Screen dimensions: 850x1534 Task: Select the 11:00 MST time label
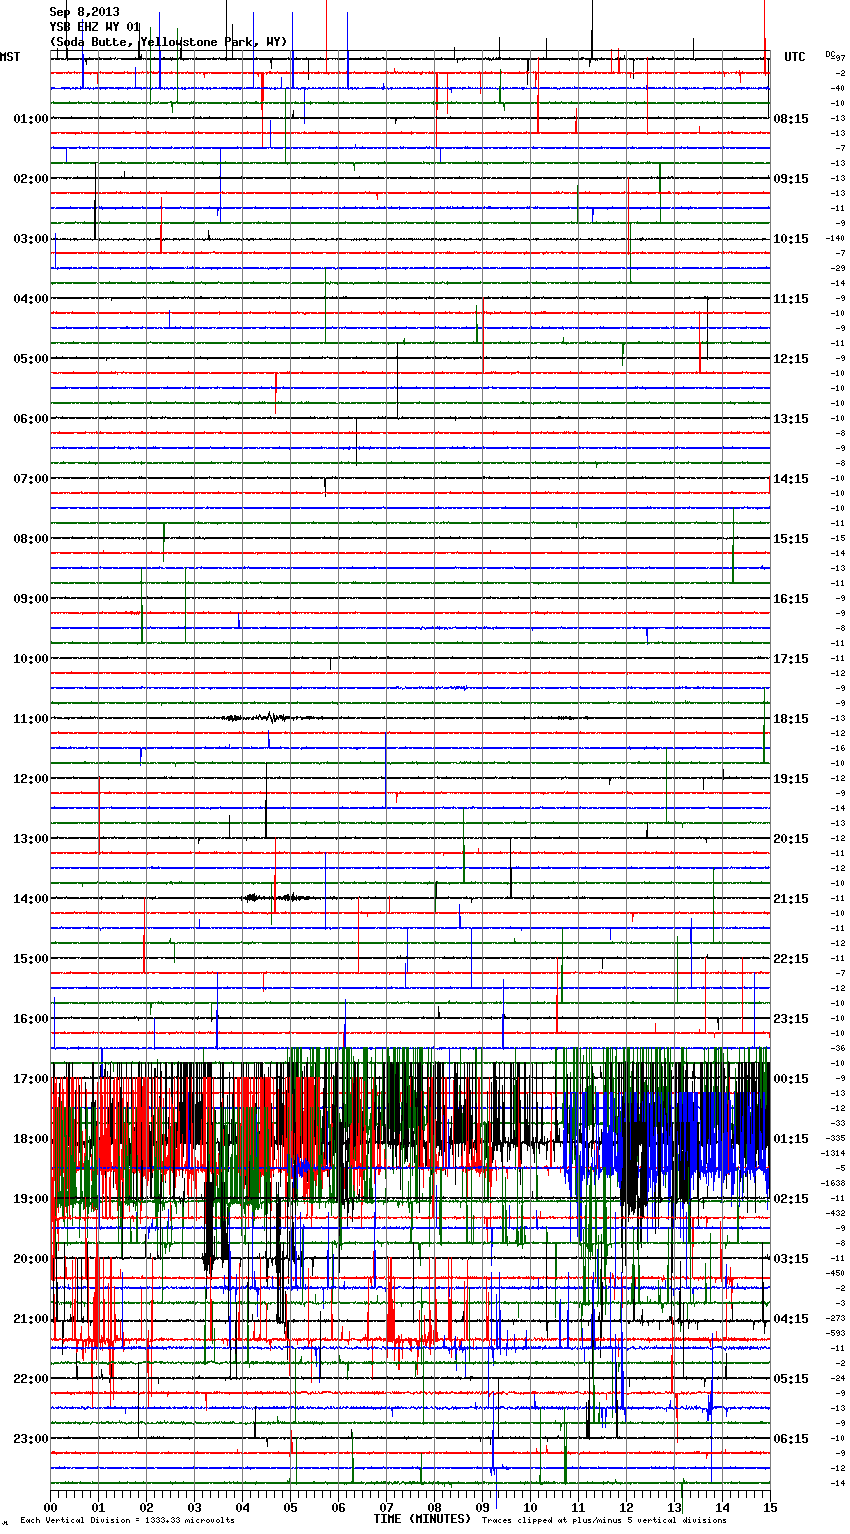coord(31,719)
